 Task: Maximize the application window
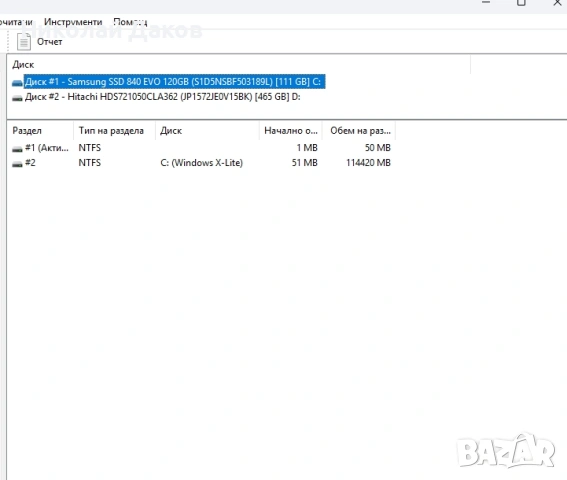(x=521, y=3)
